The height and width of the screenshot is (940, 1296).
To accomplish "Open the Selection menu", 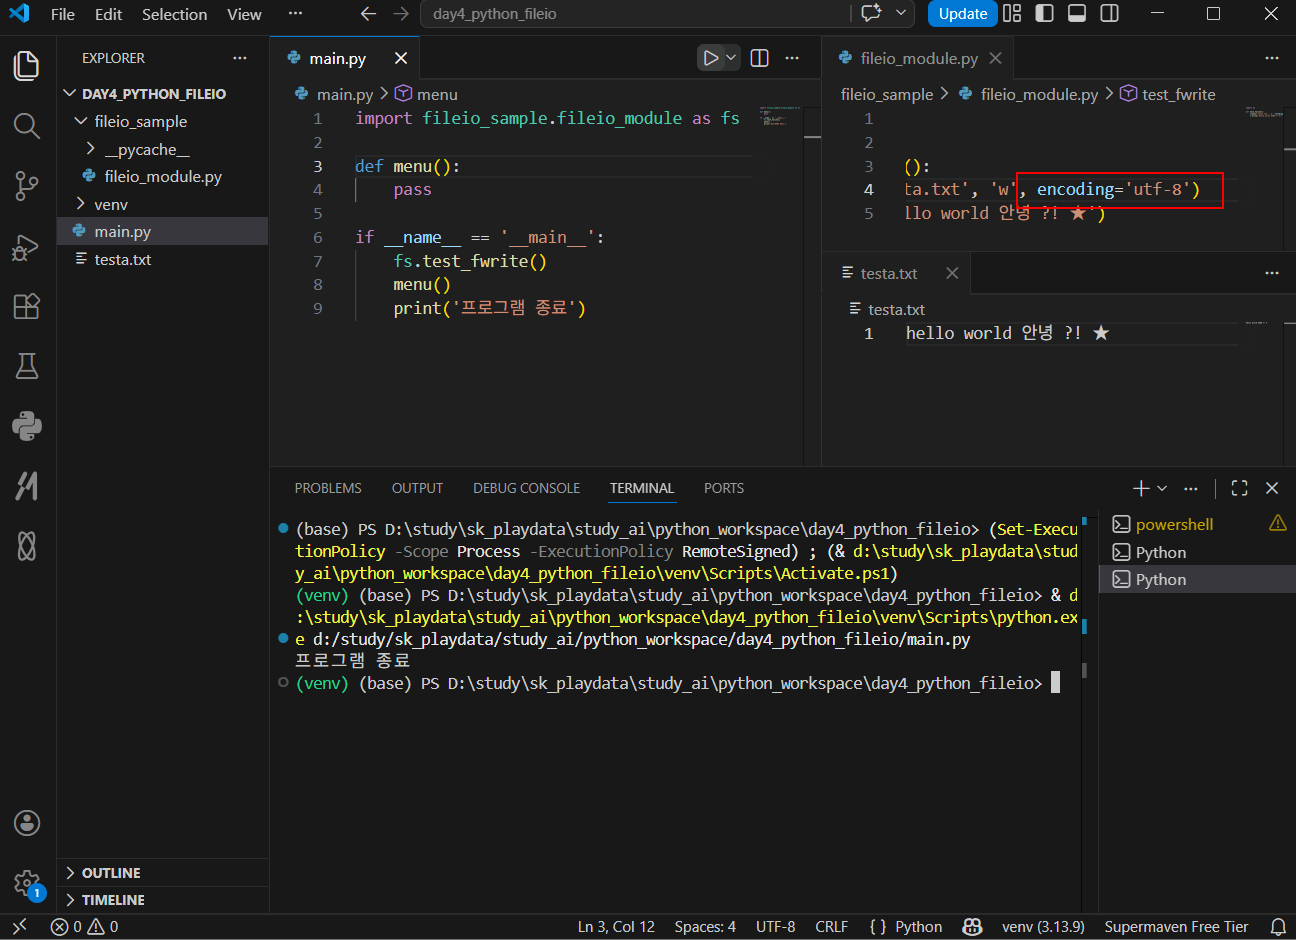I will [x=174, y=14].
